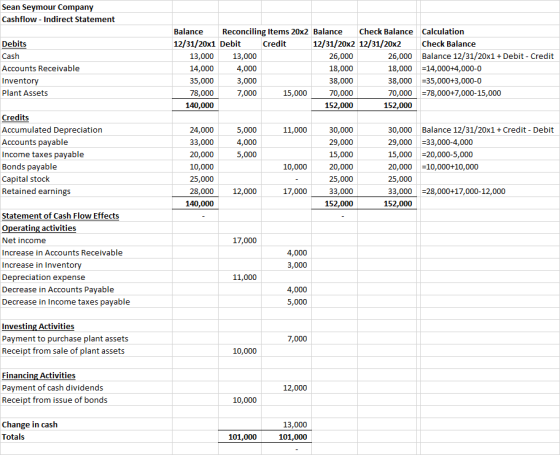Select the 'Debits' header cell

(x=14, y=44)
